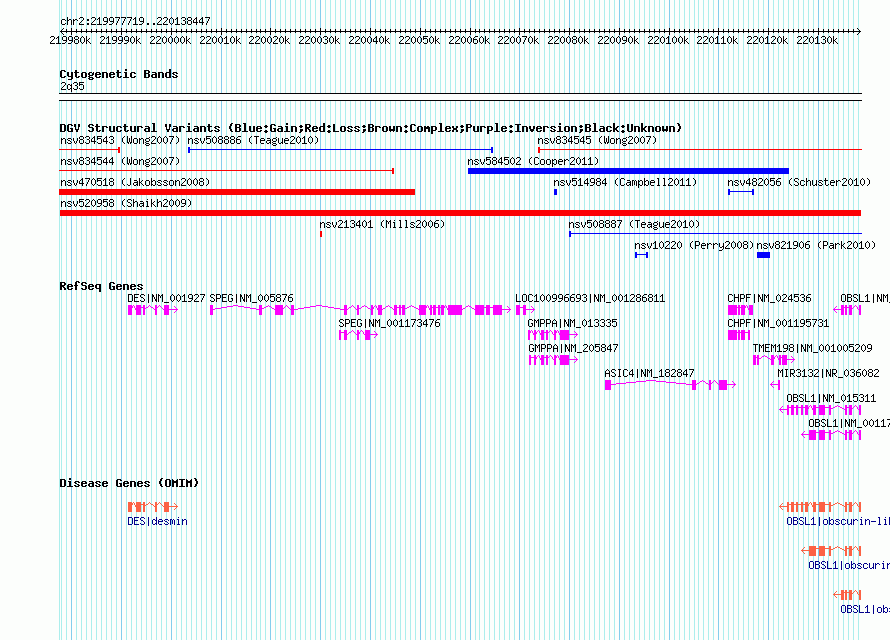The image size is (890, 640).
Task: Click the MIR3132|NR_036082 gene label
Action: [x=828, y=373]
